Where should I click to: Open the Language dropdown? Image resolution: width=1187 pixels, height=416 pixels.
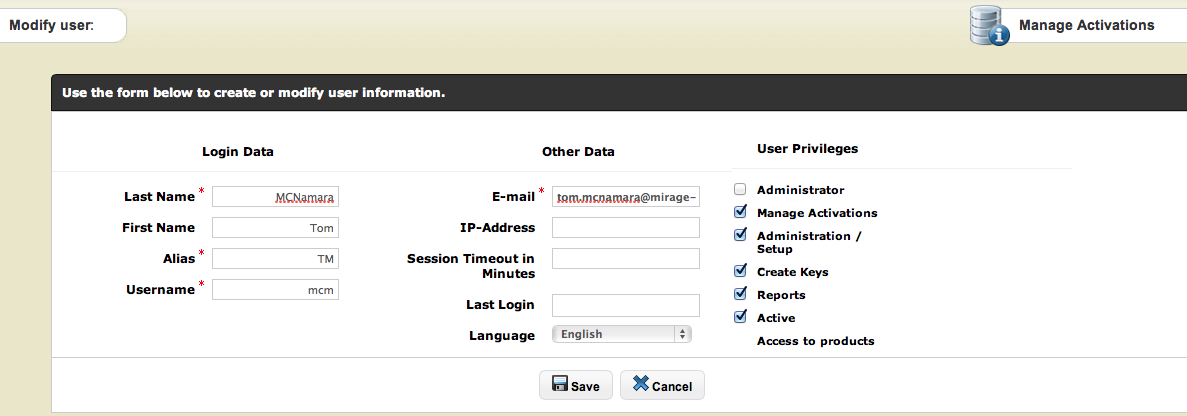coord(621,334)
